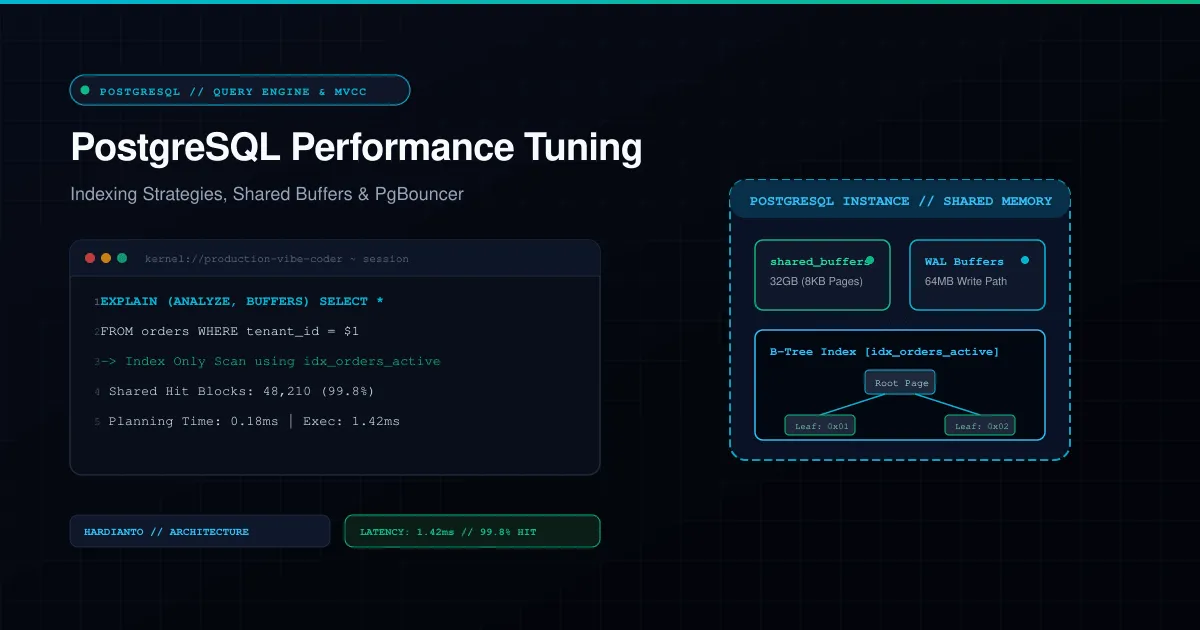Click the 'Planning Time: 0.18ms | Exec: 1.42ms' line

[x=254, y=421]
